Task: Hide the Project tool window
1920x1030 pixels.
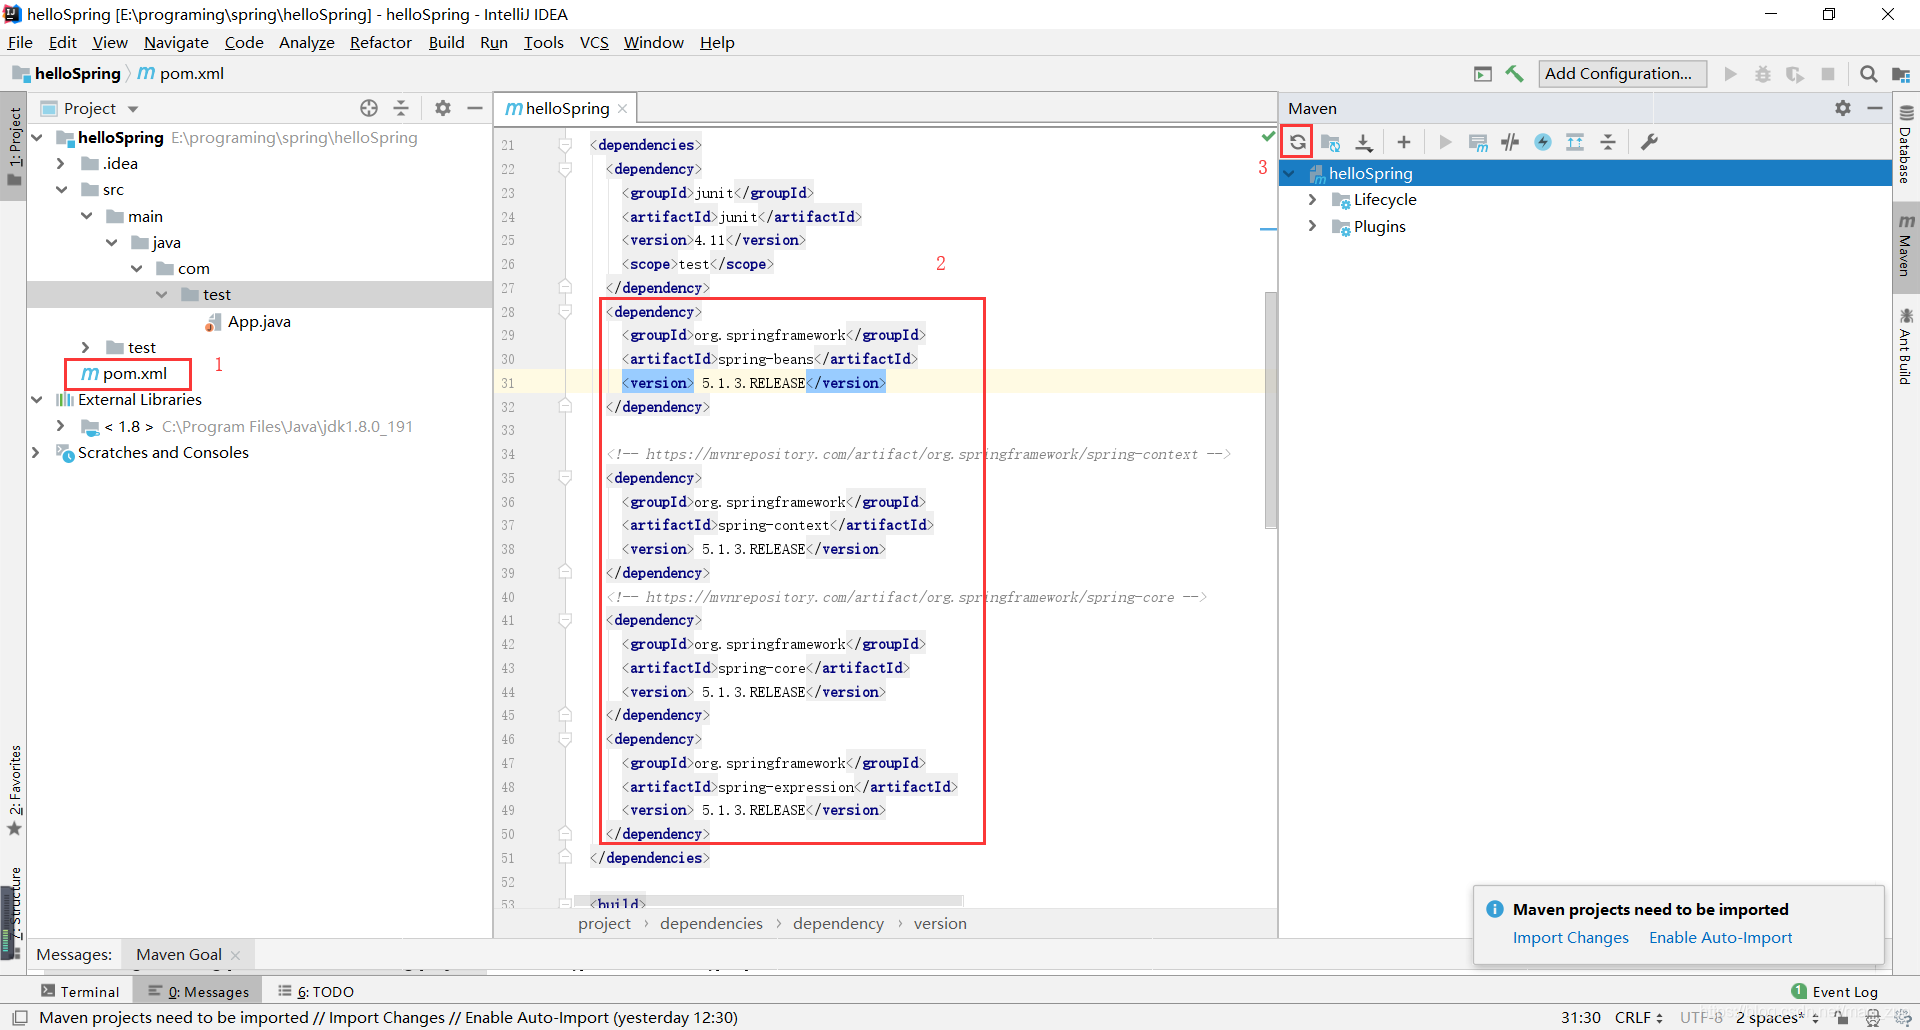Action: tap(475, 108)
